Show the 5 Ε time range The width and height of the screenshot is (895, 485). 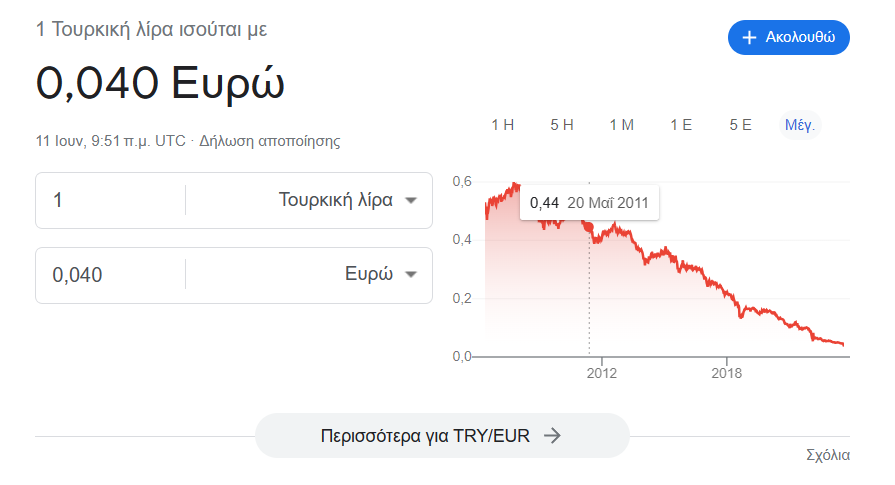[740, 125]
